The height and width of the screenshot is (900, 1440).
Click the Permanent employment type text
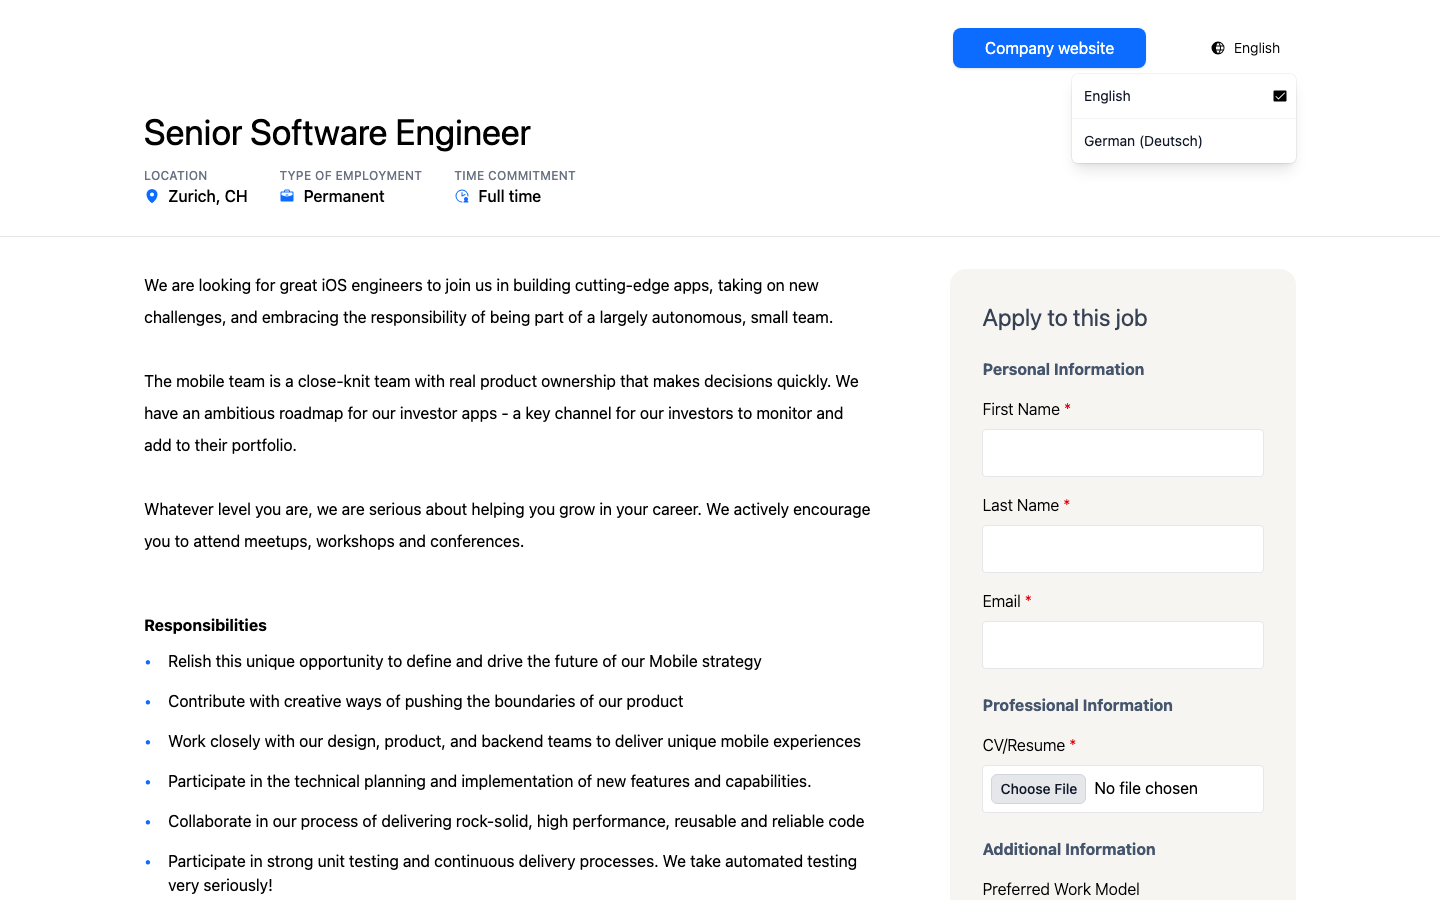[344, 196]
